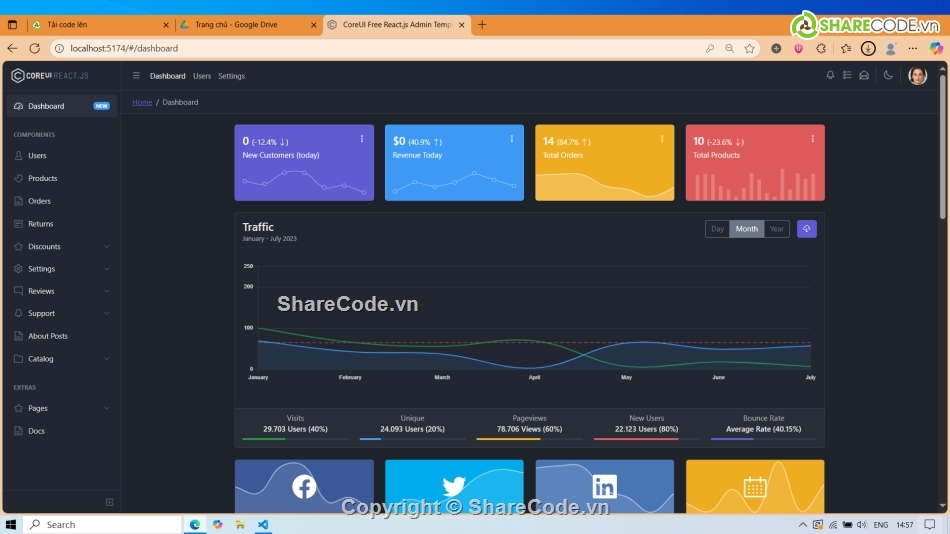Expand the Catalog sidebar group
Image resolution: width=950 pixels, height=534 pixels.
[60, 359]
